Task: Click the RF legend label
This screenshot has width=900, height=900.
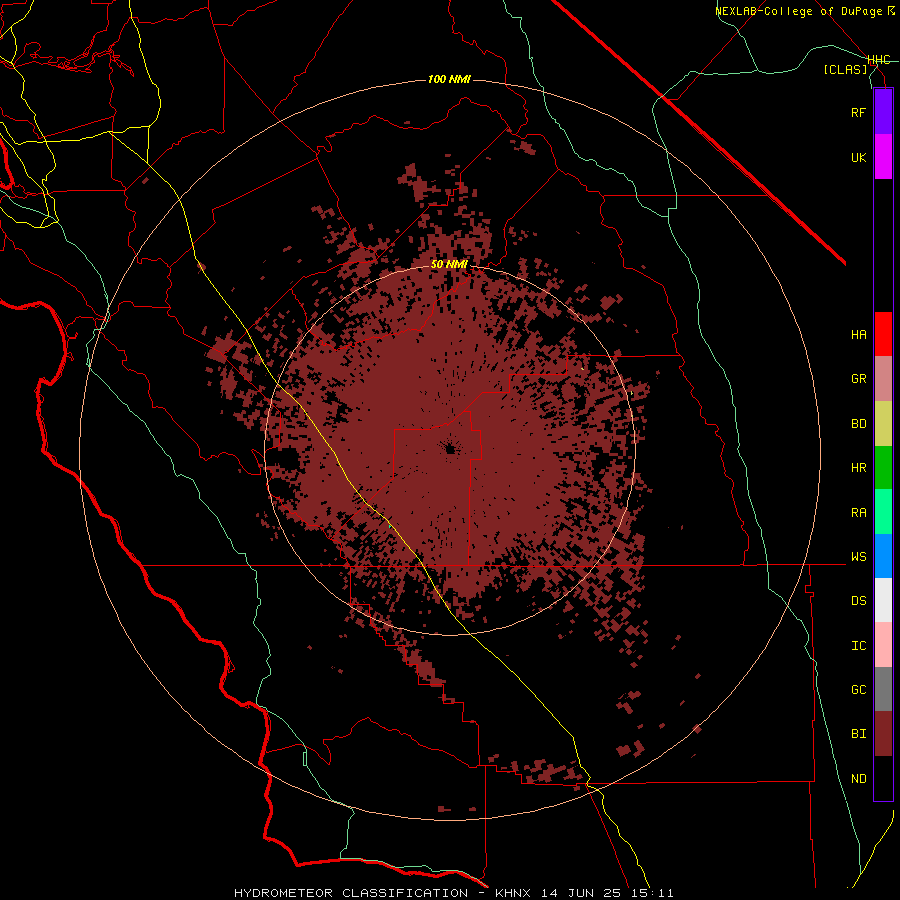Action: (858, 112)
